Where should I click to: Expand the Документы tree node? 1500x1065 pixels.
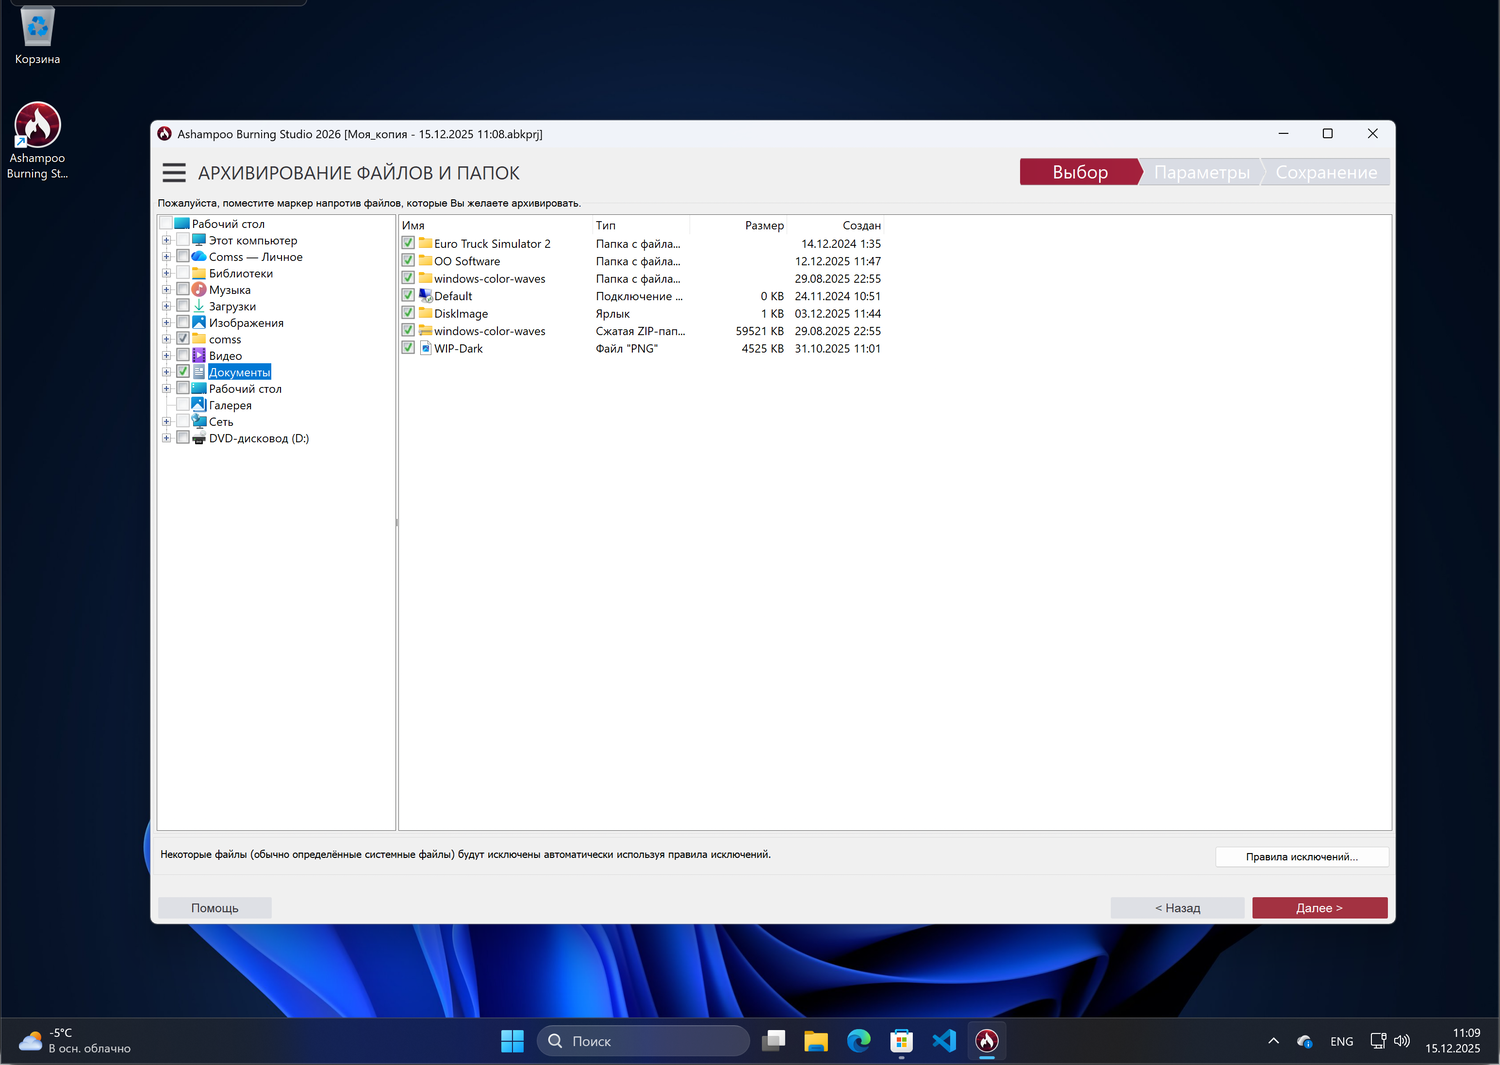click(166, 372)
